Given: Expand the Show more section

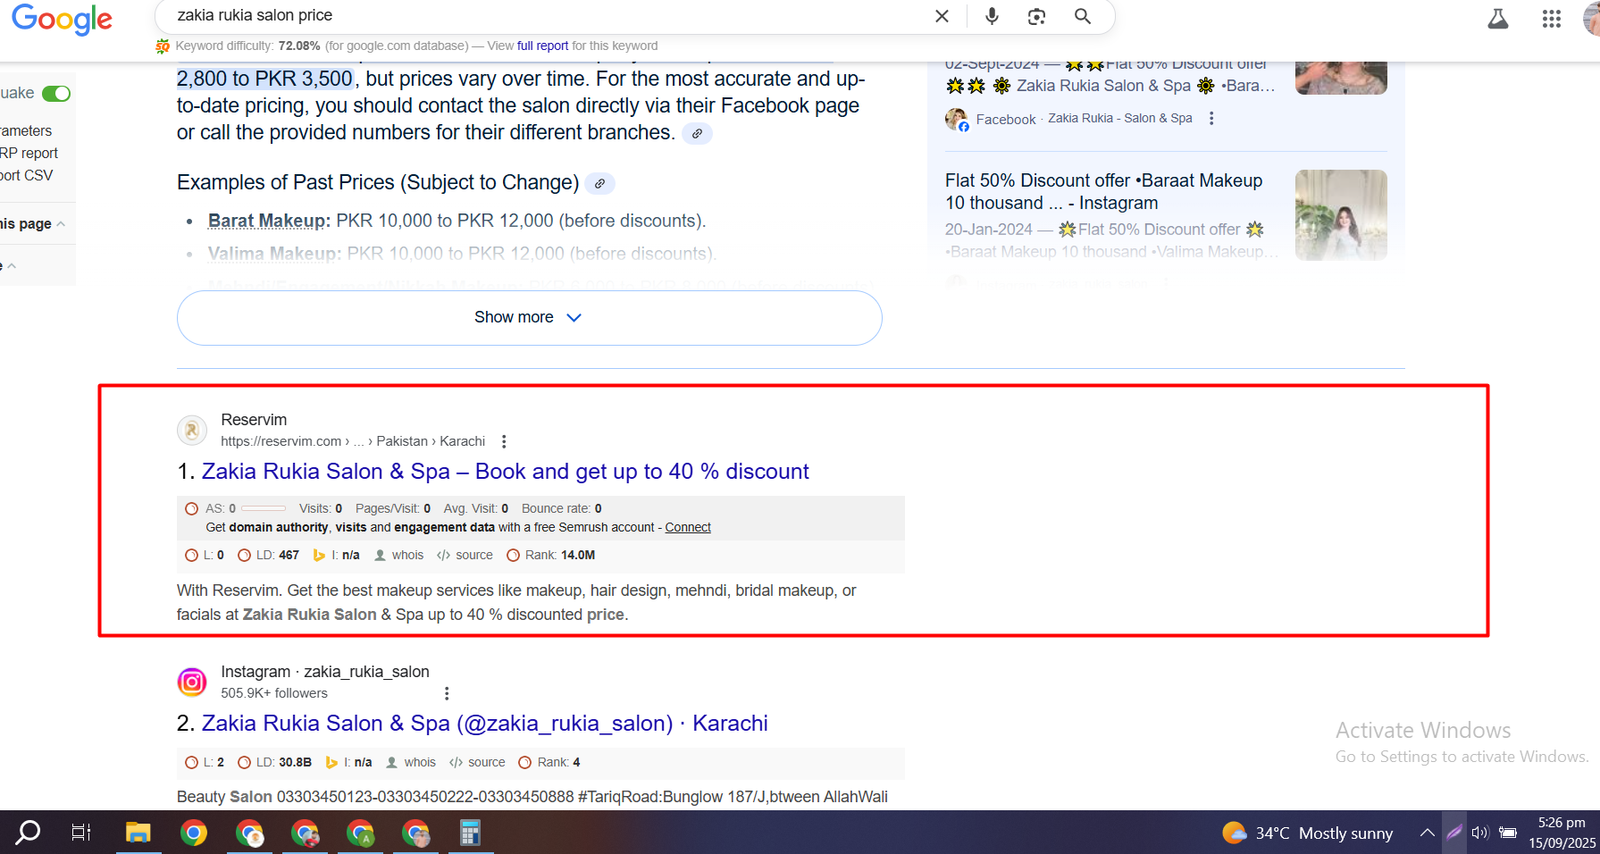Looking at the screenshot, I should [x=529, y=318].
